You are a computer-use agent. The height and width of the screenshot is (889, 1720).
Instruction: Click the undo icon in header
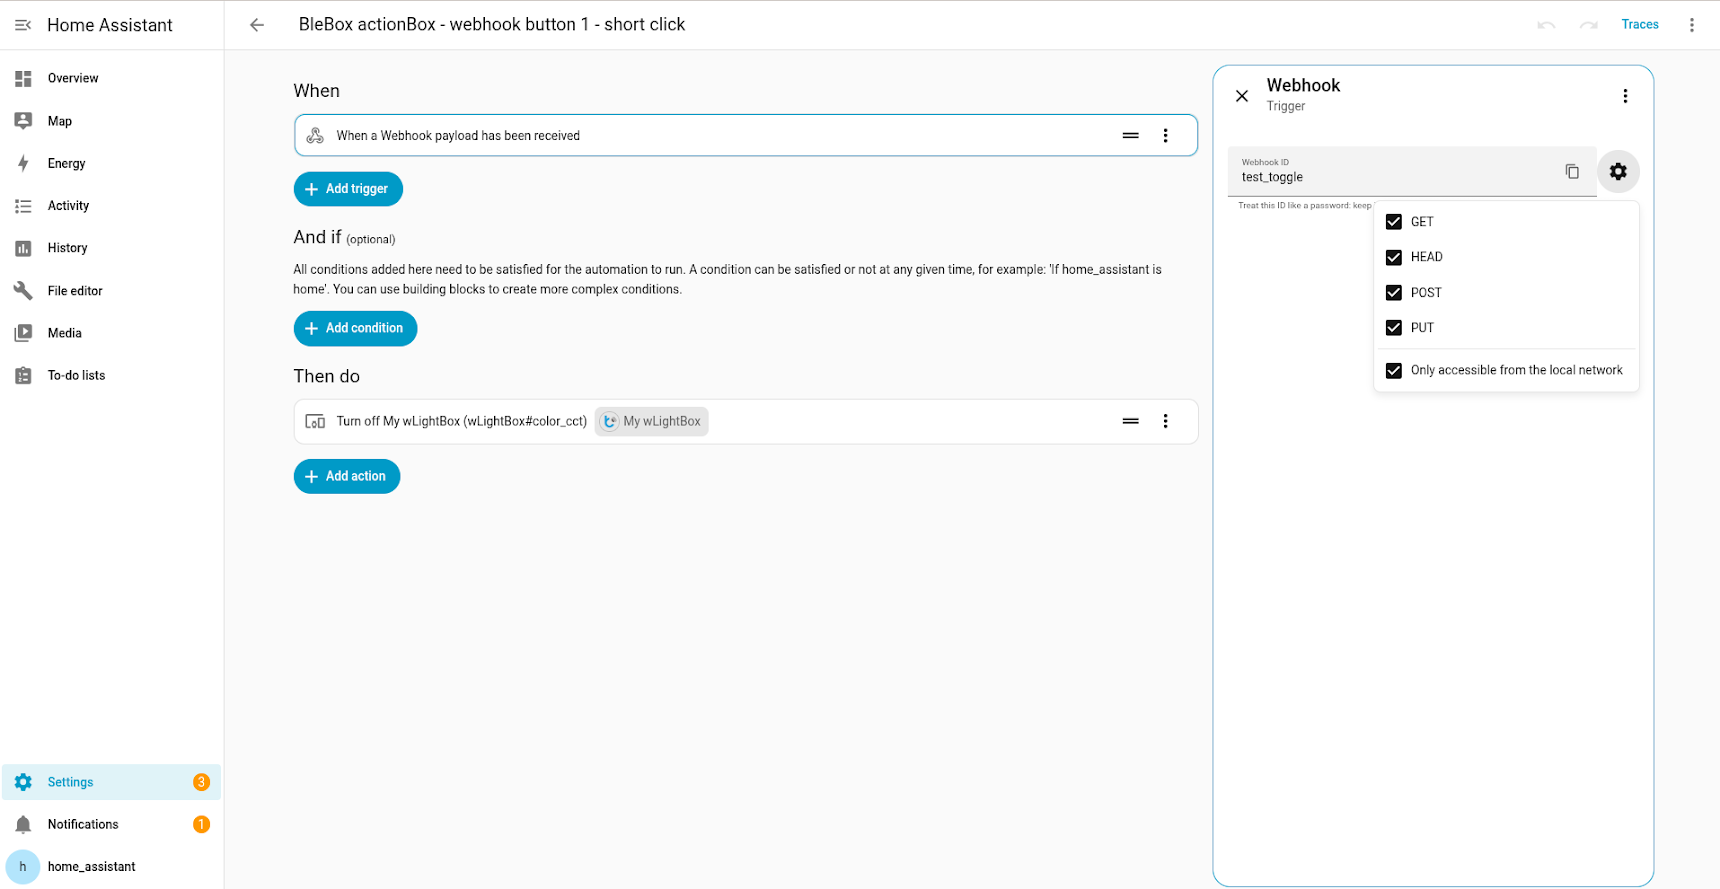pyautogui.click(x=1546, y=25)
